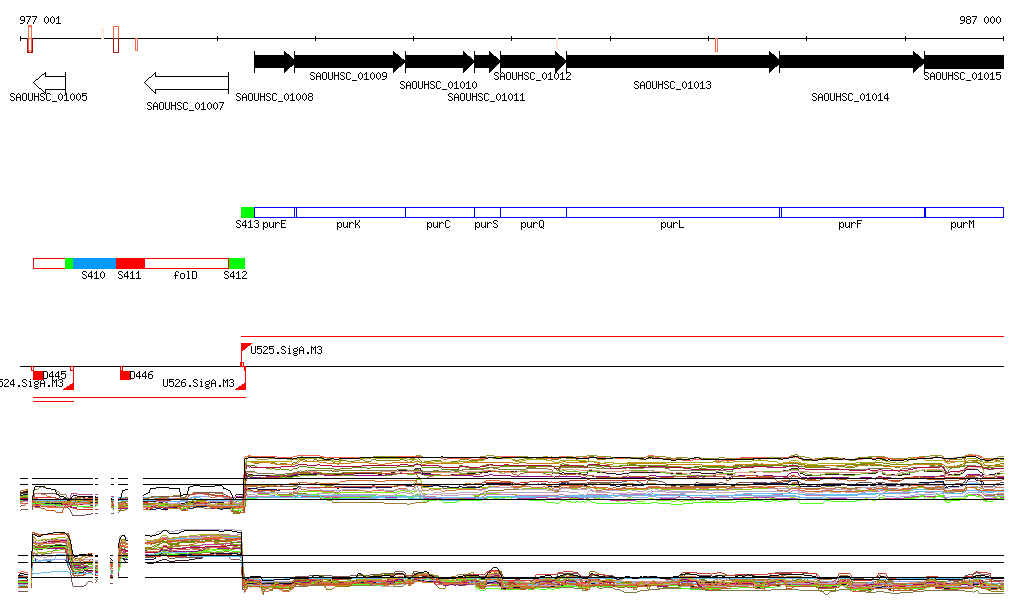Select the SAOUHSC_01007 white gene arrow
This screenshot has width=1024, height=611.
(x=186, y=82)
